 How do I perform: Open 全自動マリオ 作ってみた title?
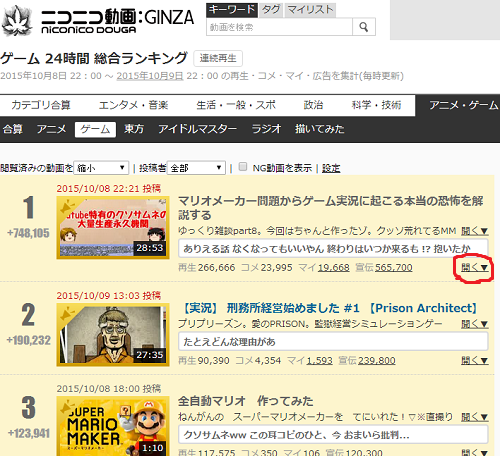tap(246, 401)
